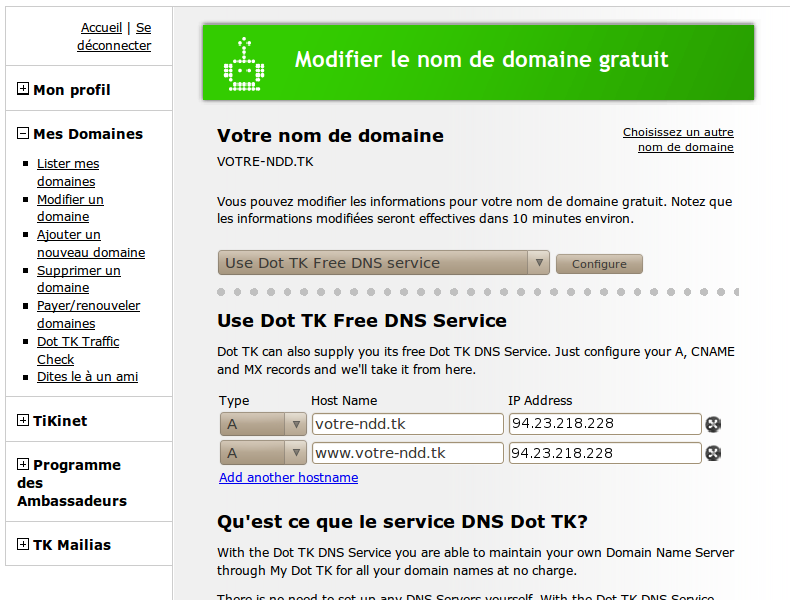Click the IP Address column label

point(540,401)
